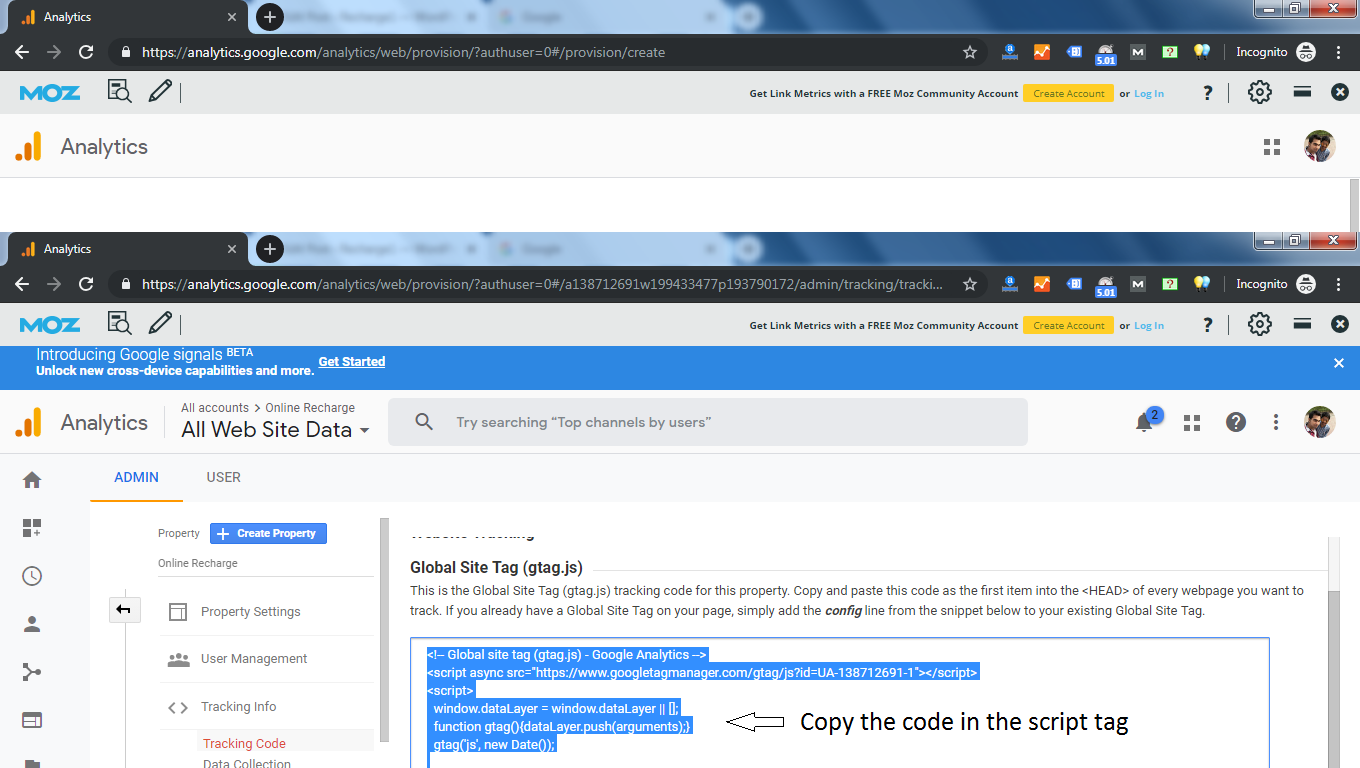Click the Create Property button

(x=268, y=533)
